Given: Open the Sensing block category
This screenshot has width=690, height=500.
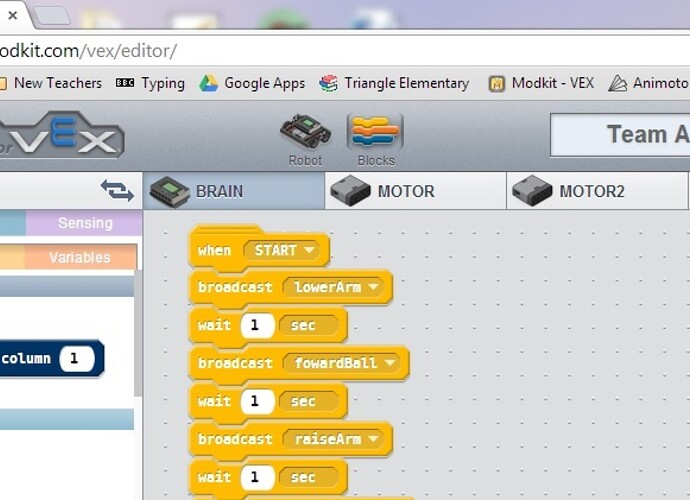Looking at the screenshot, I should click(84, 223).
